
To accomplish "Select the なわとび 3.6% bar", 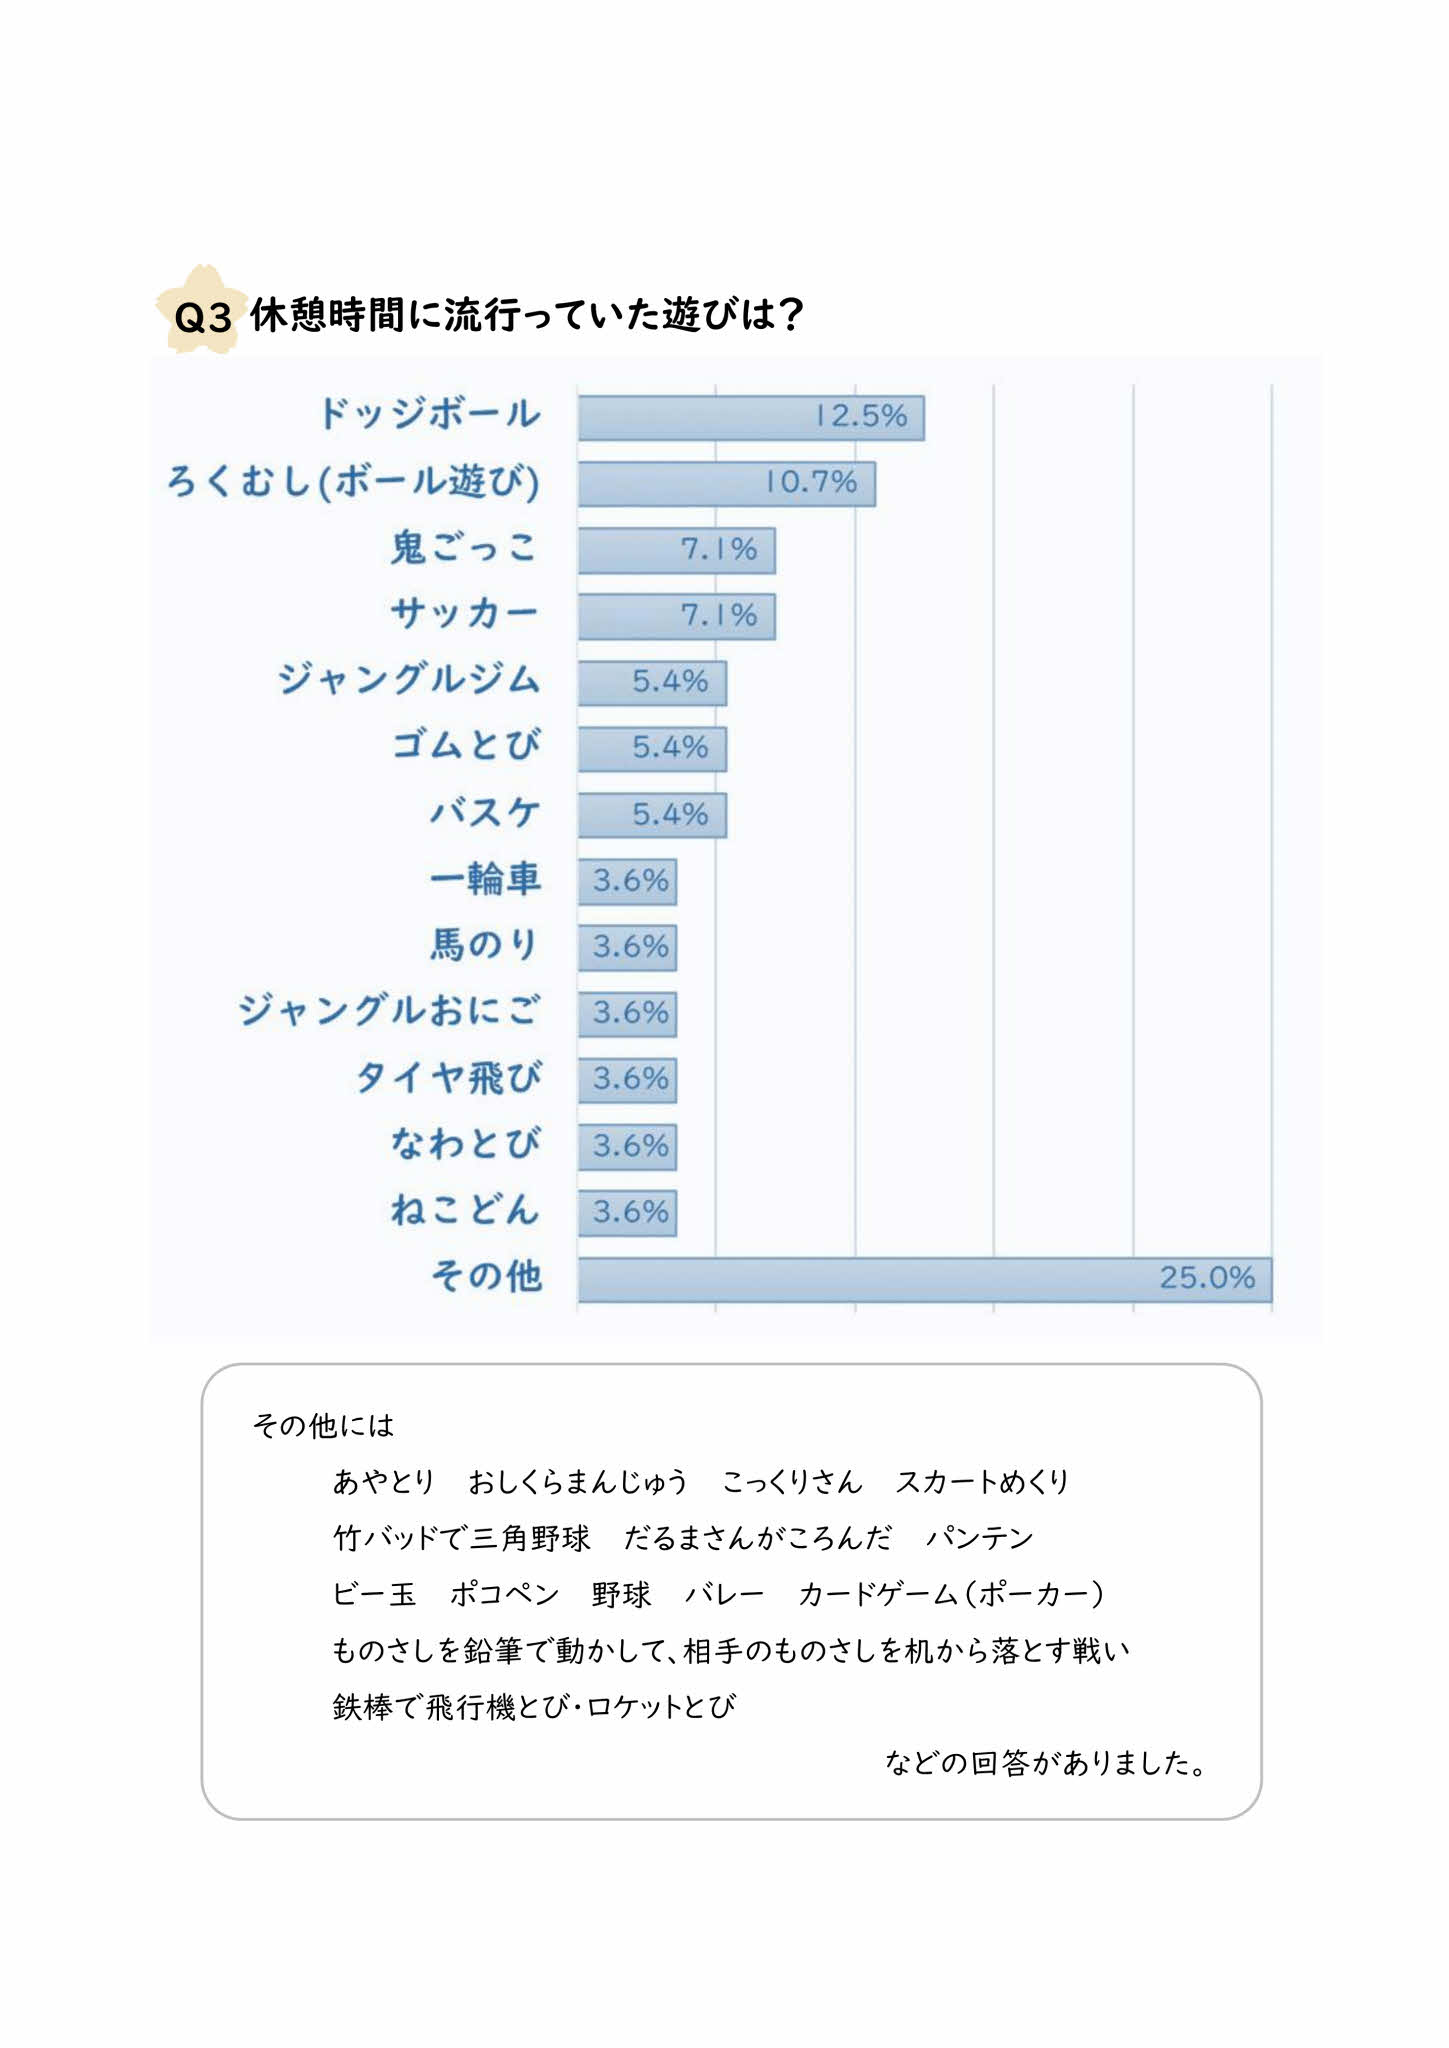I will click(627, 1146).
